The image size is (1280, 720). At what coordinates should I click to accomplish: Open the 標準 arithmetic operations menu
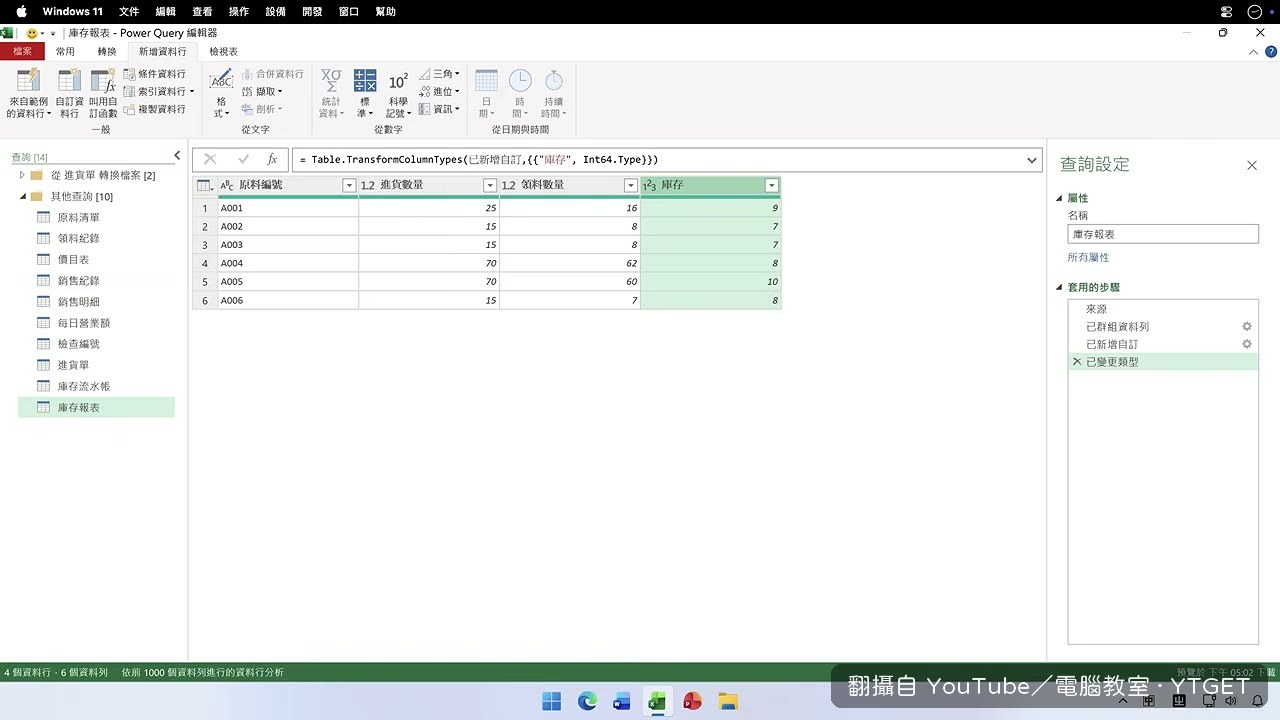[x=365, y=94]
